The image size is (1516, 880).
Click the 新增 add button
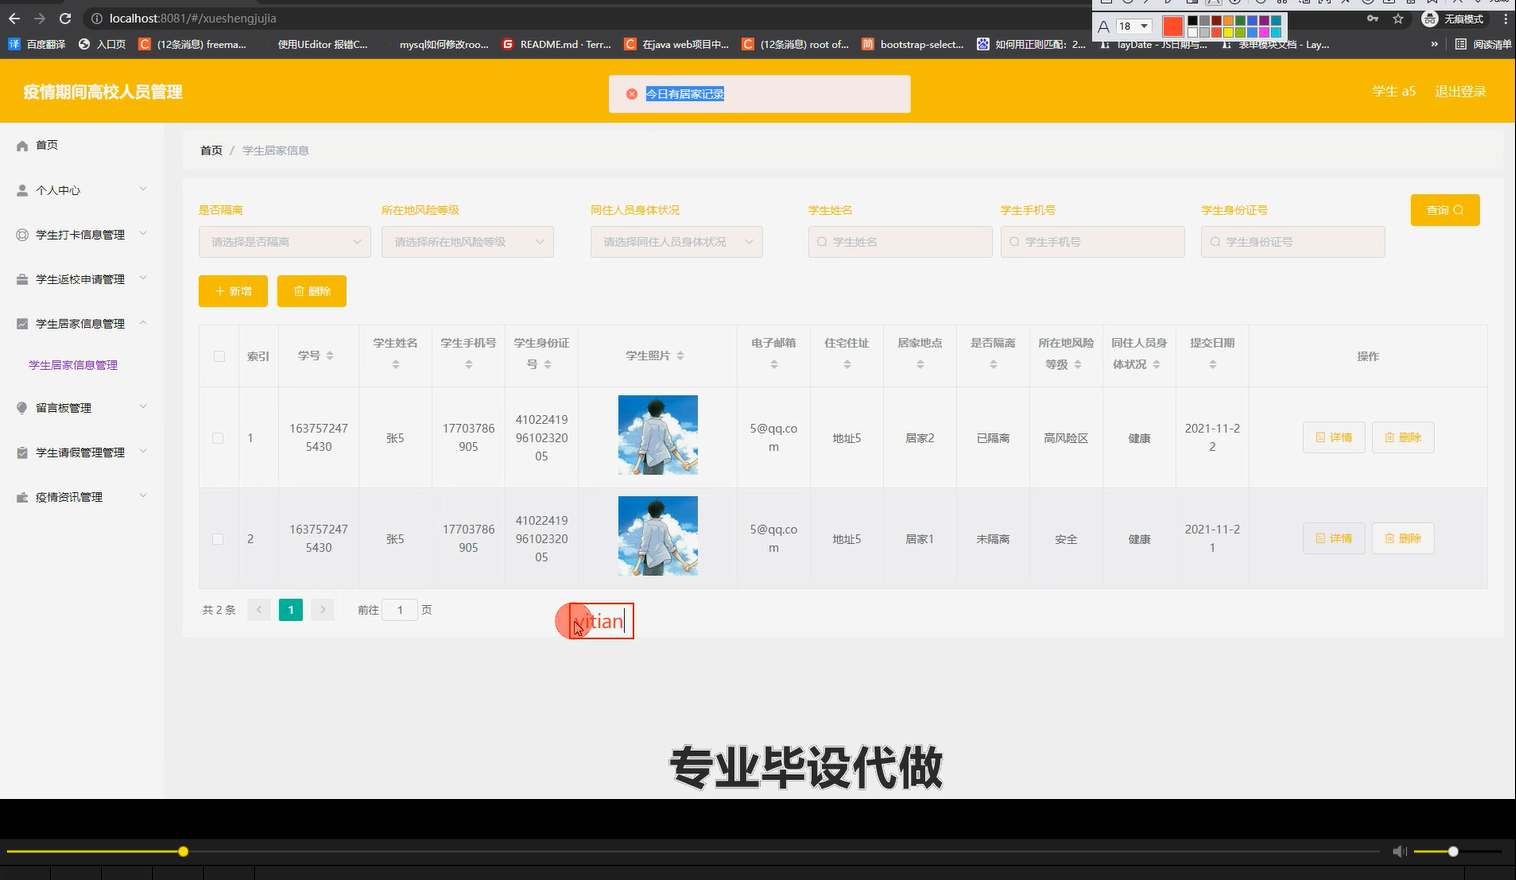233,291
